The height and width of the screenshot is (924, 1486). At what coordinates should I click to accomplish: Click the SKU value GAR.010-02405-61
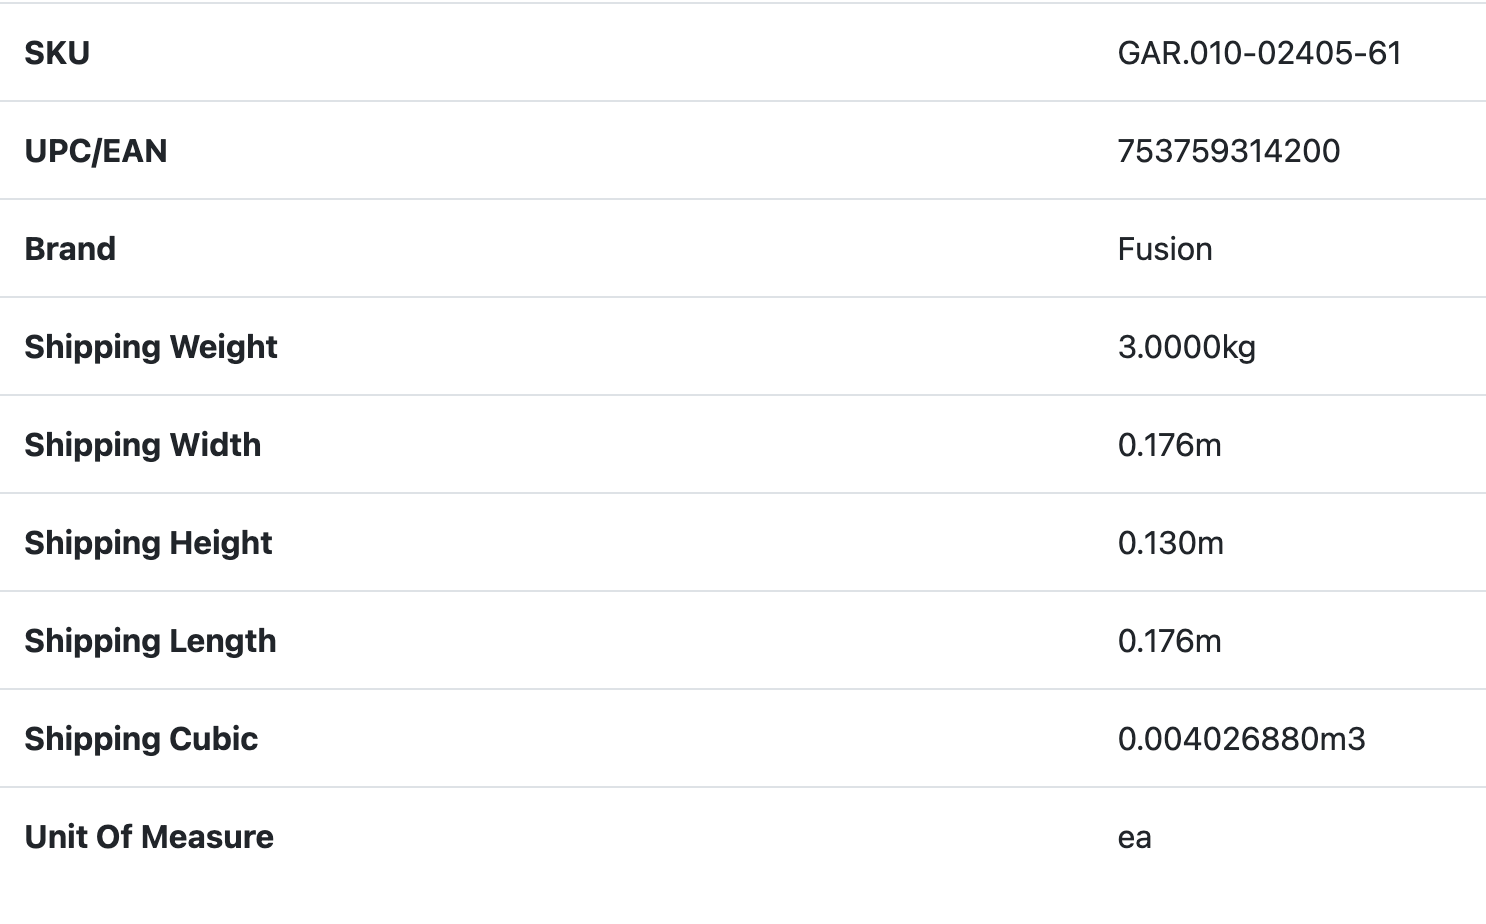(1259, 53)
